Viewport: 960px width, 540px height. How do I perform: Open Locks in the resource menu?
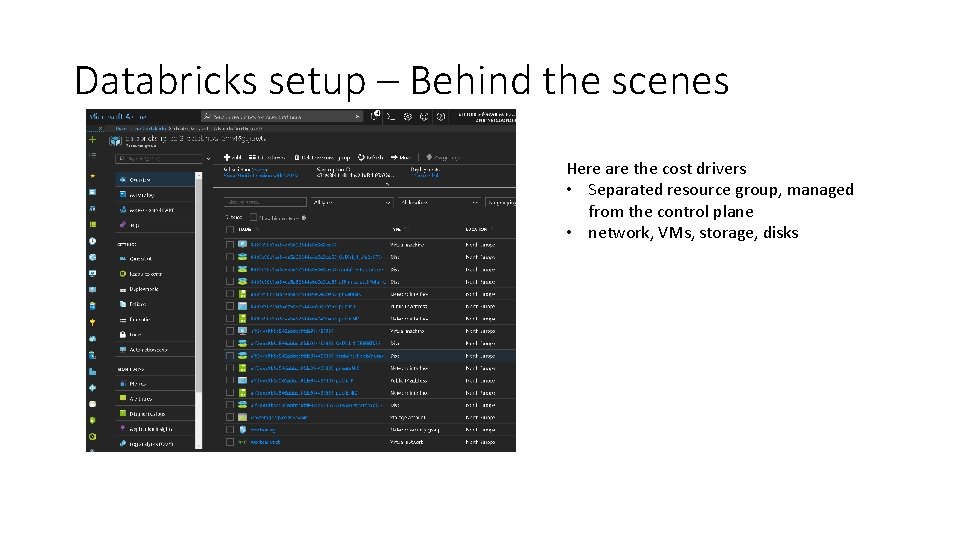(155, 334)
